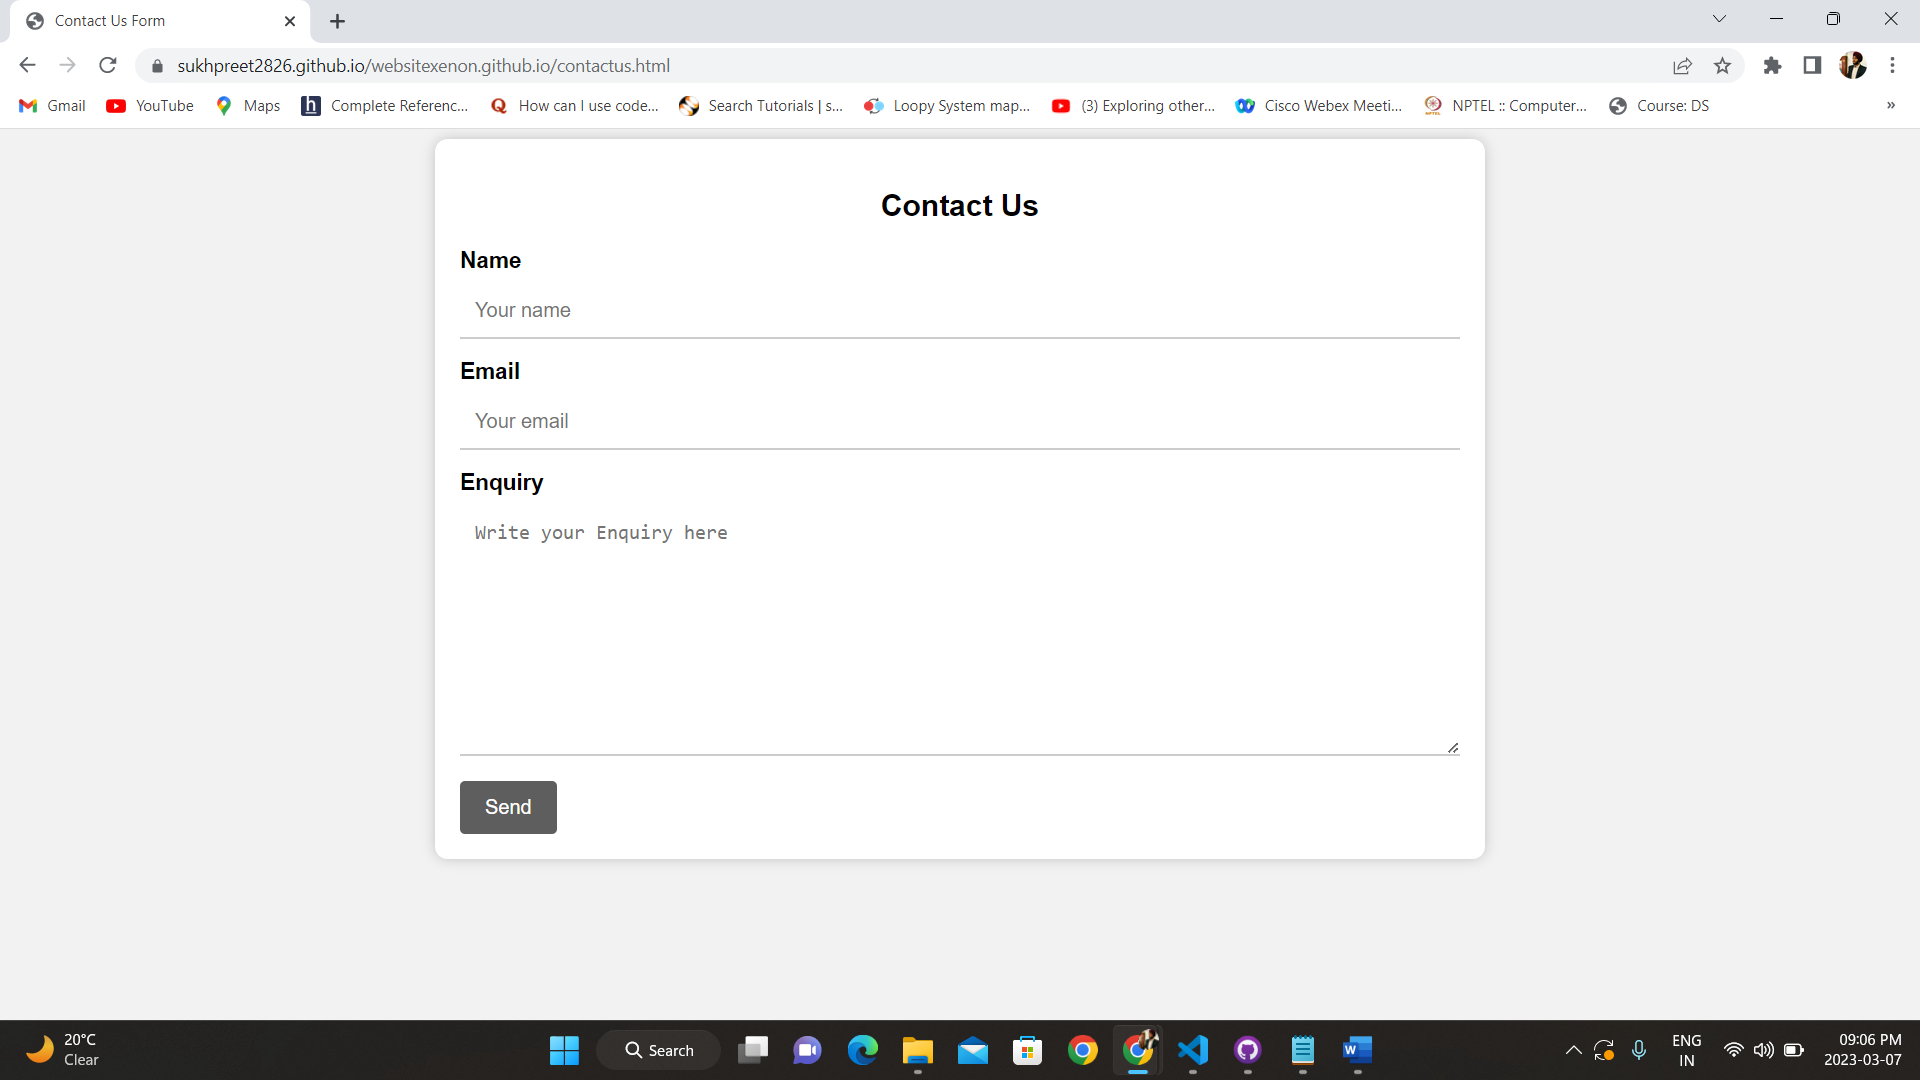Toggle the browser side panel icon

point(1812,66)
